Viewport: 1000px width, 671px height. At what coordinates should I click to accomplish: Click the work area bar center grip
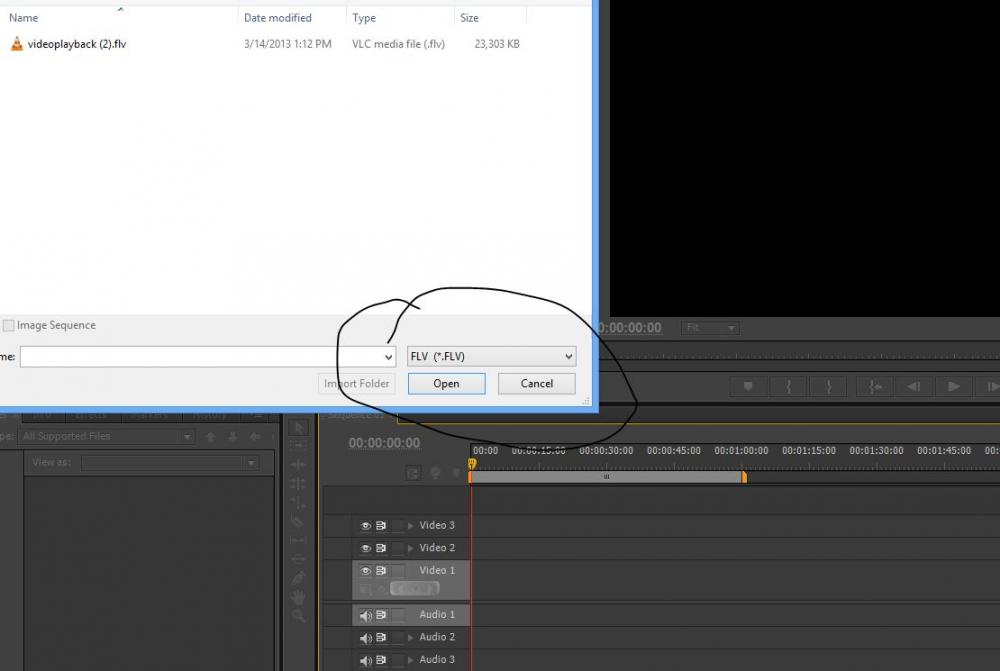[607, 476]
